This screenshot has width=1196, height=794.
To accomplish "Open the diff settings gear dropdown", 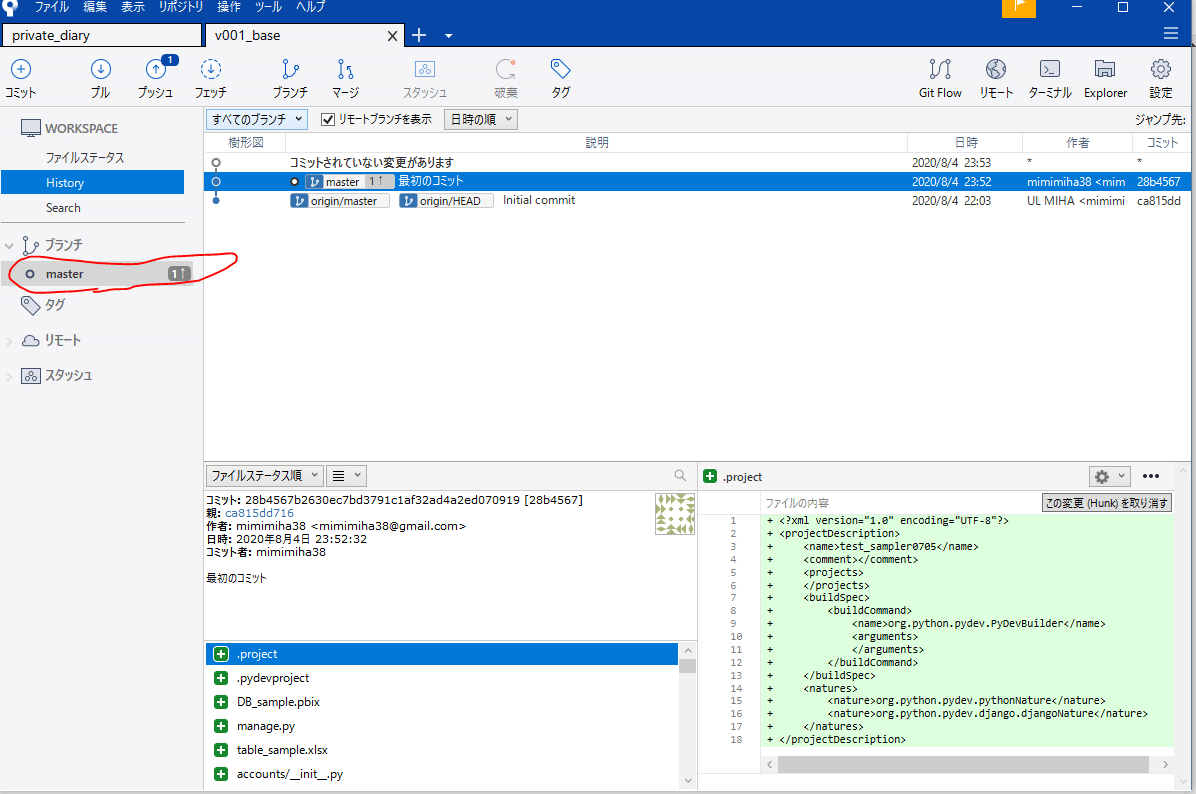I will (x=1109, y=476).
